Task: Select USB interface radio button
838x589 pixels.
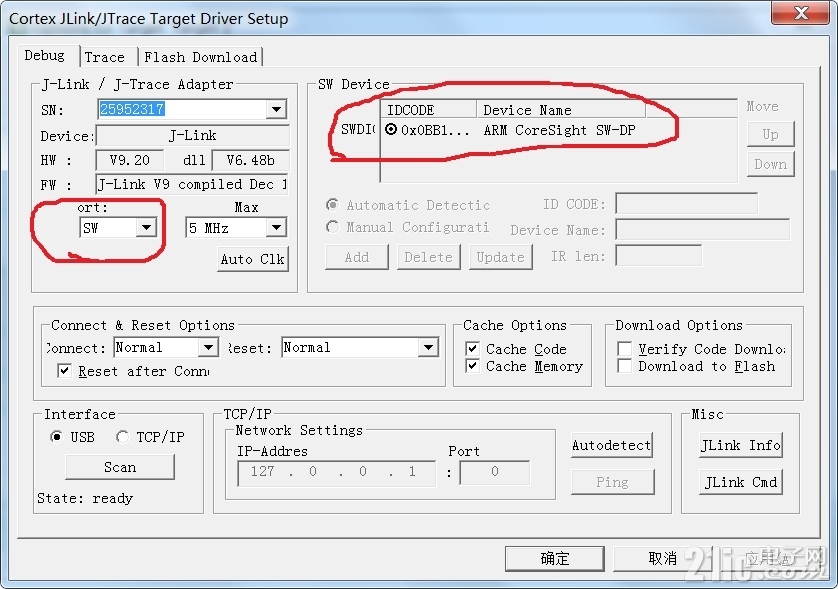Action: point(56,437)
